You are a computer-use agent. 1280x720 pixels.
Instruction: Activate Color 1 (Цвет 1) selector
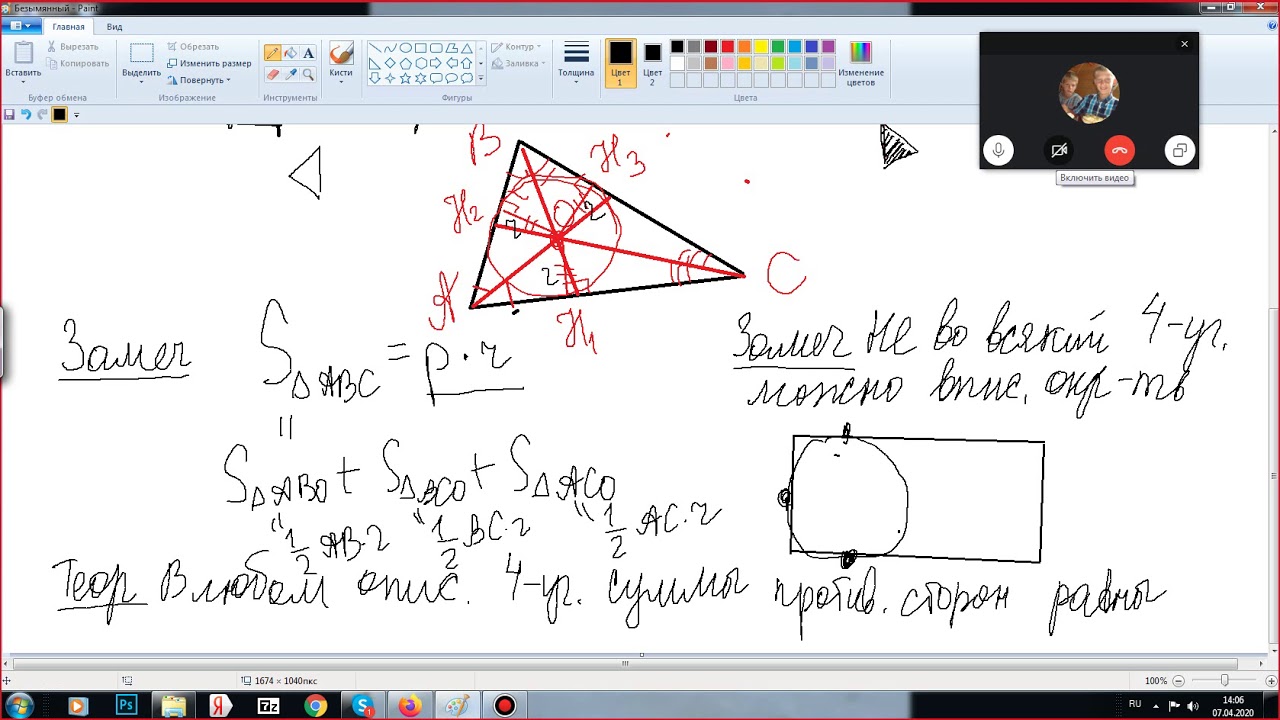(620, 63)
